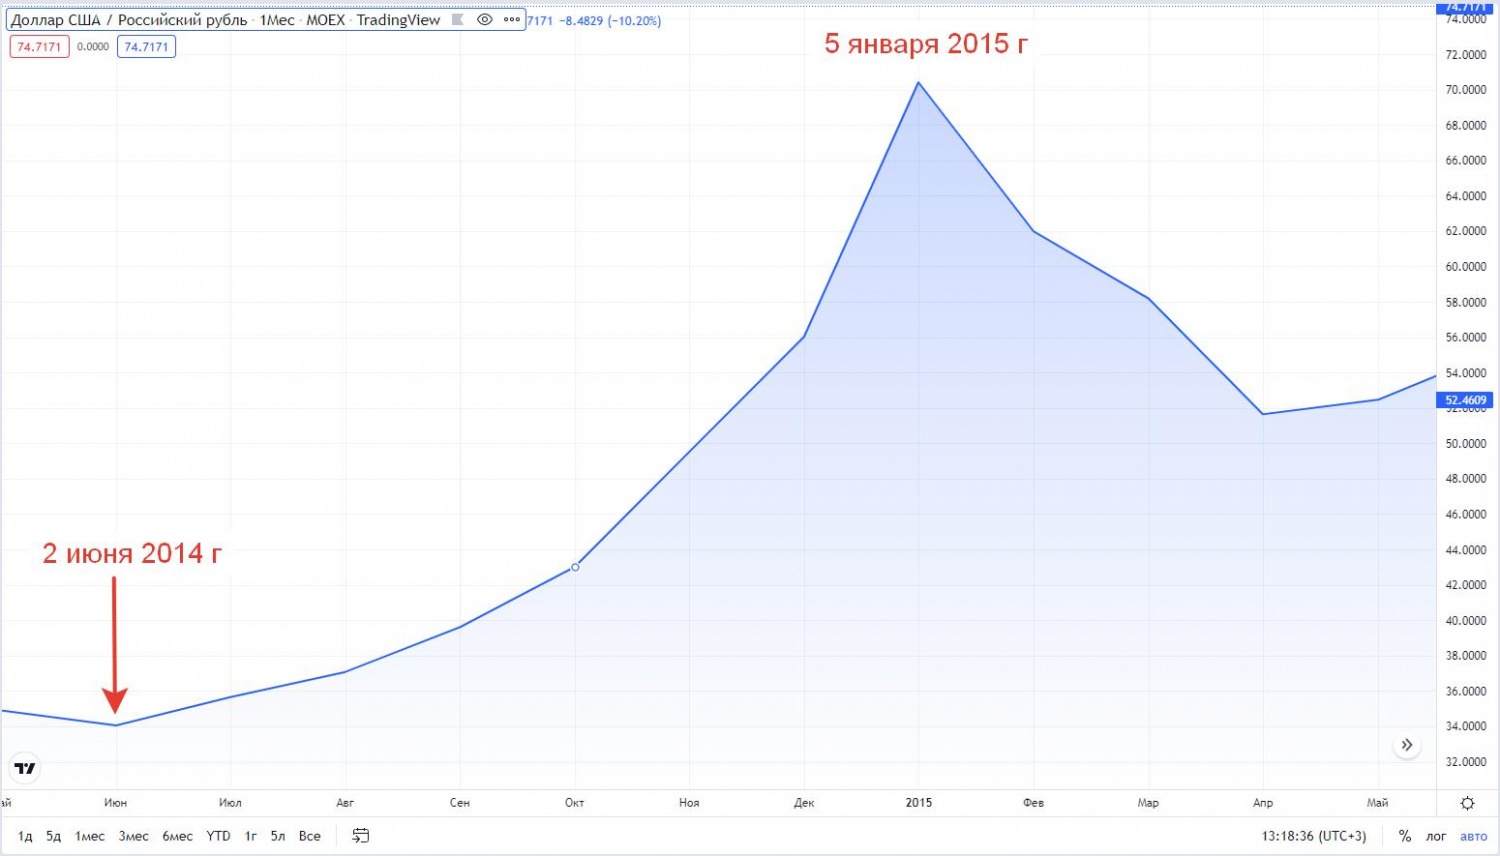Toggle percent scale mode
The width and height of the screenshot is (1500, 856).
click(x=1405, y=836)
